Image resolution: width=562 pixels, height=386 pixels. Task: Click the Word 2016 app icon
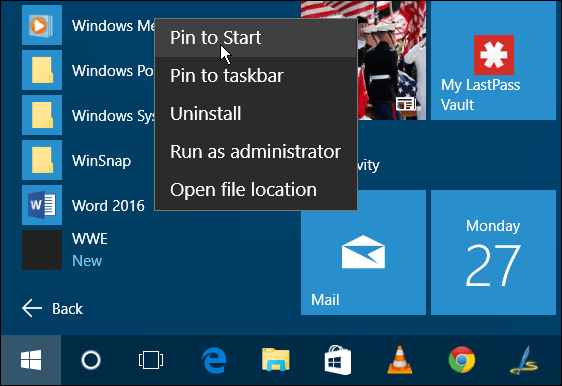pos(42,205)
